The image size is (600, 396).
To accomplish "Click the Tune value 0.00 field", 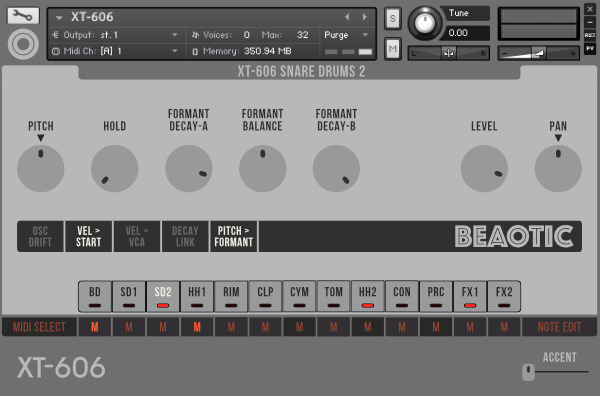I will pyautogui.click(x=465, y=33).
